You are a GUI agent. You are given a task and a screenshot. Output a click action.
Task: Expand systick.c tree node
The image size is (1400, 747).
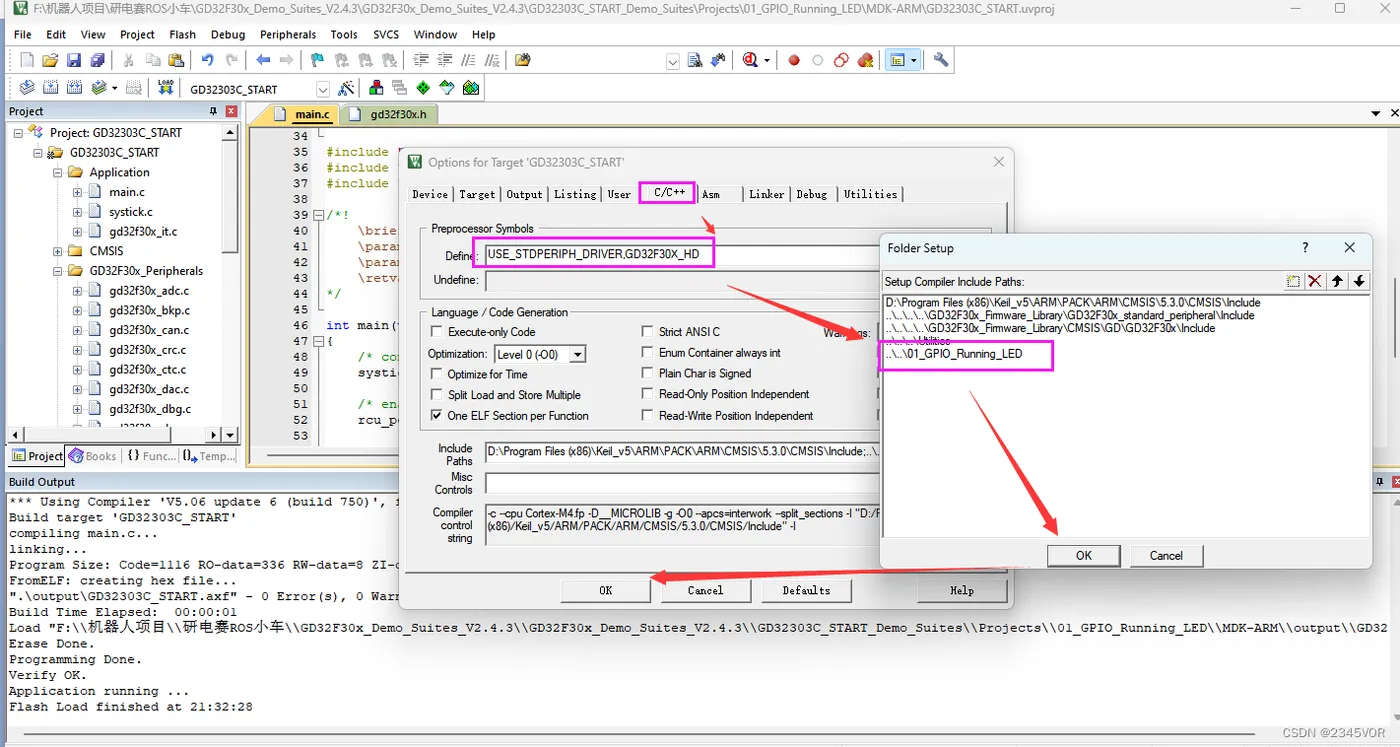[x=77, y=212]
